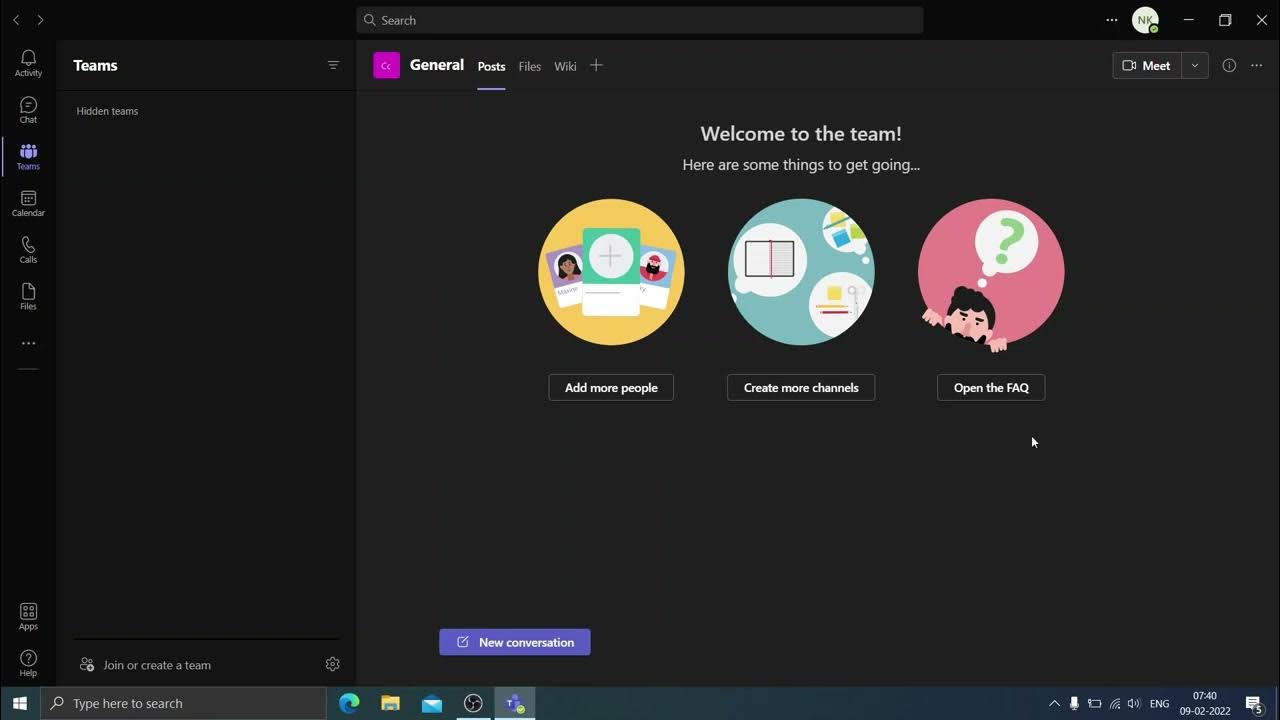Click the Teams panel heading
This screenshot has height=720, width=1280.
point(95,65)
